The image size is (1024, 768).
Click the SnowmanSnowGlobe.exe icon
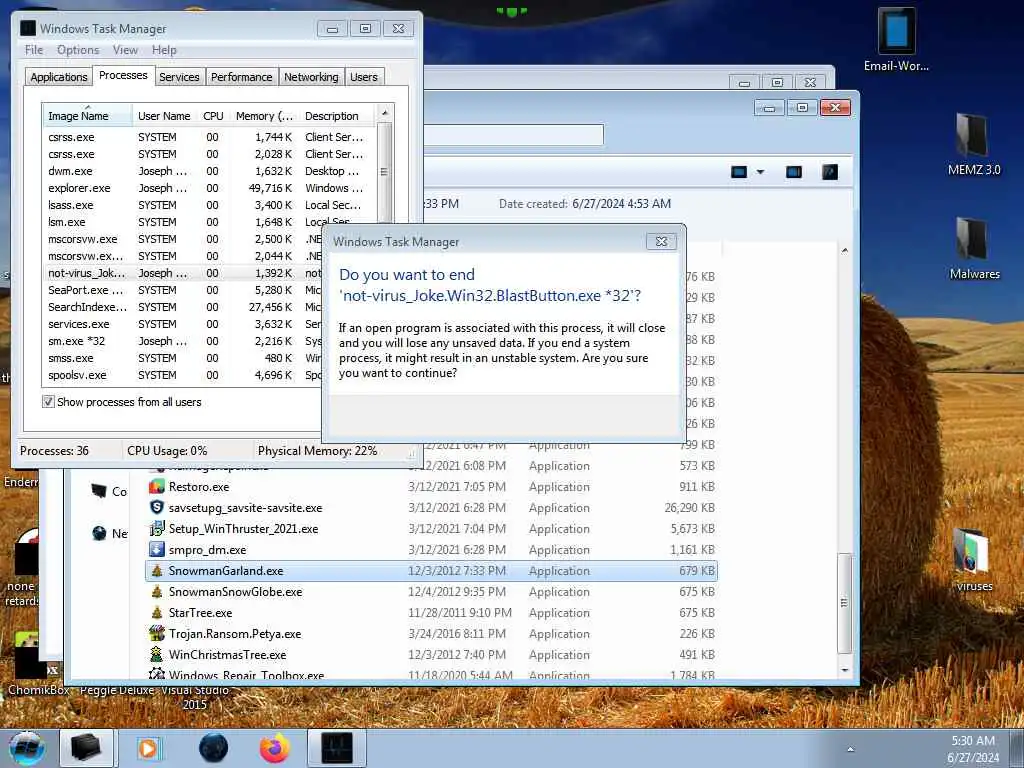click(157, 591)
